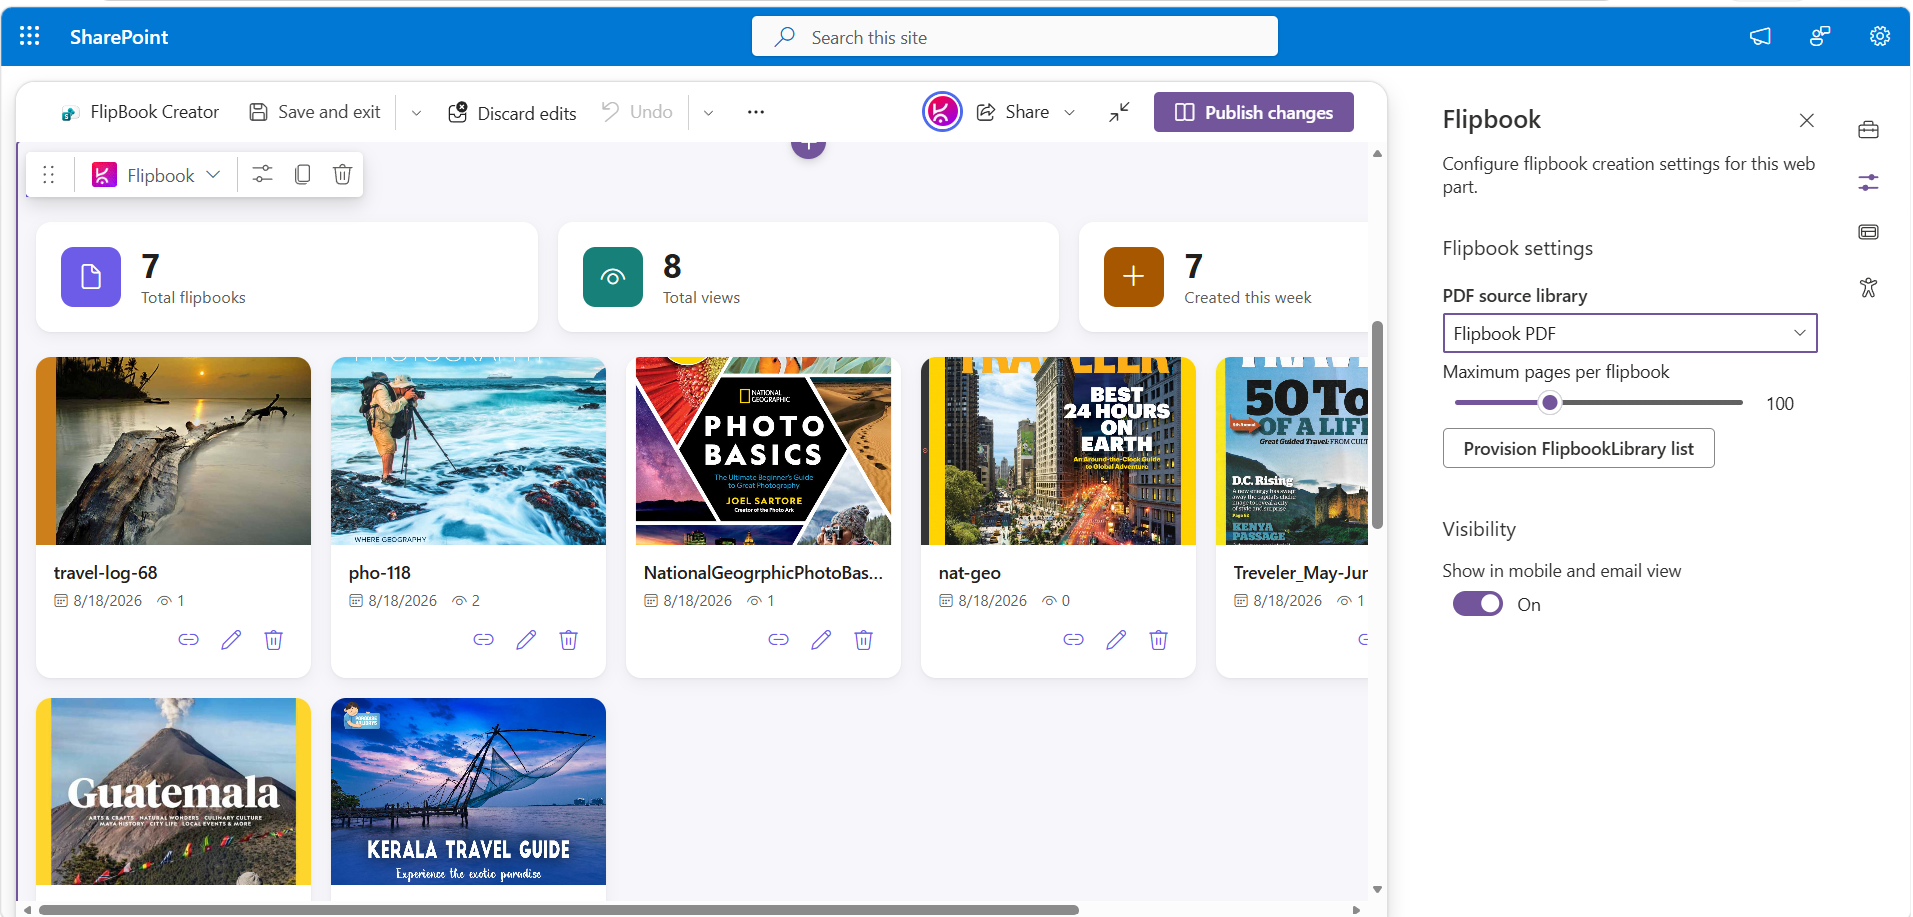The image size is (1913, 917).
Task: Click the Created this week stat card
Action: click(x=1223, y=277)
